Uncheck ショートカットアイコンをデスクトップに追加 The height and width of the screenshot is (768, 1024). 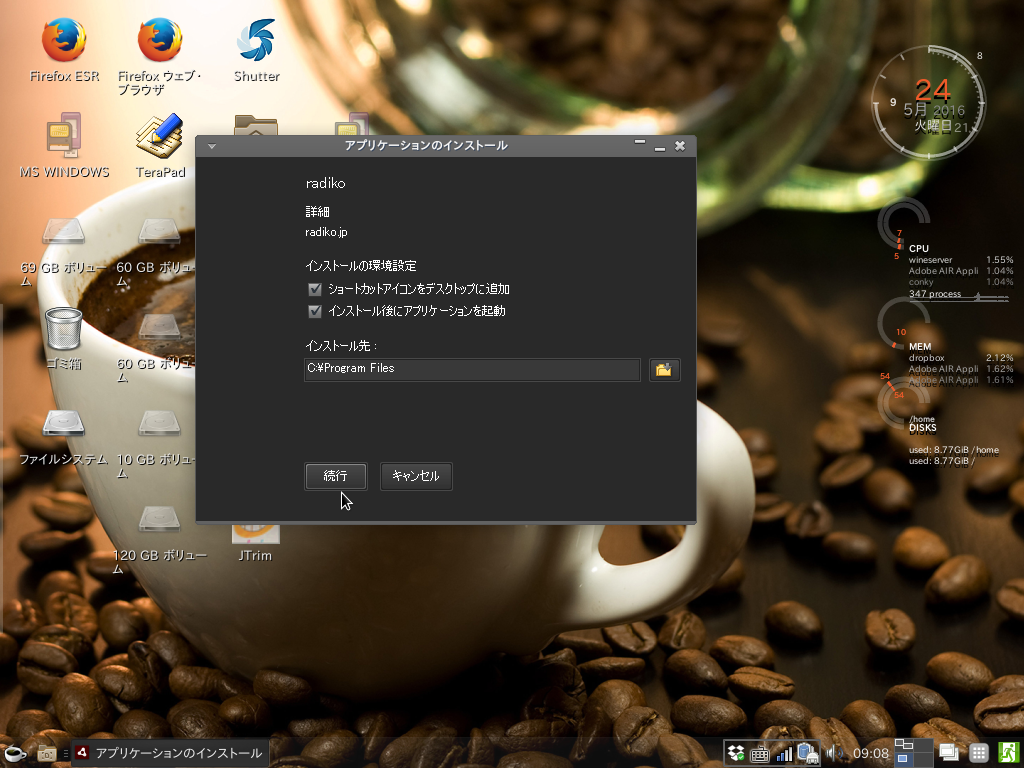coord(315,288)
